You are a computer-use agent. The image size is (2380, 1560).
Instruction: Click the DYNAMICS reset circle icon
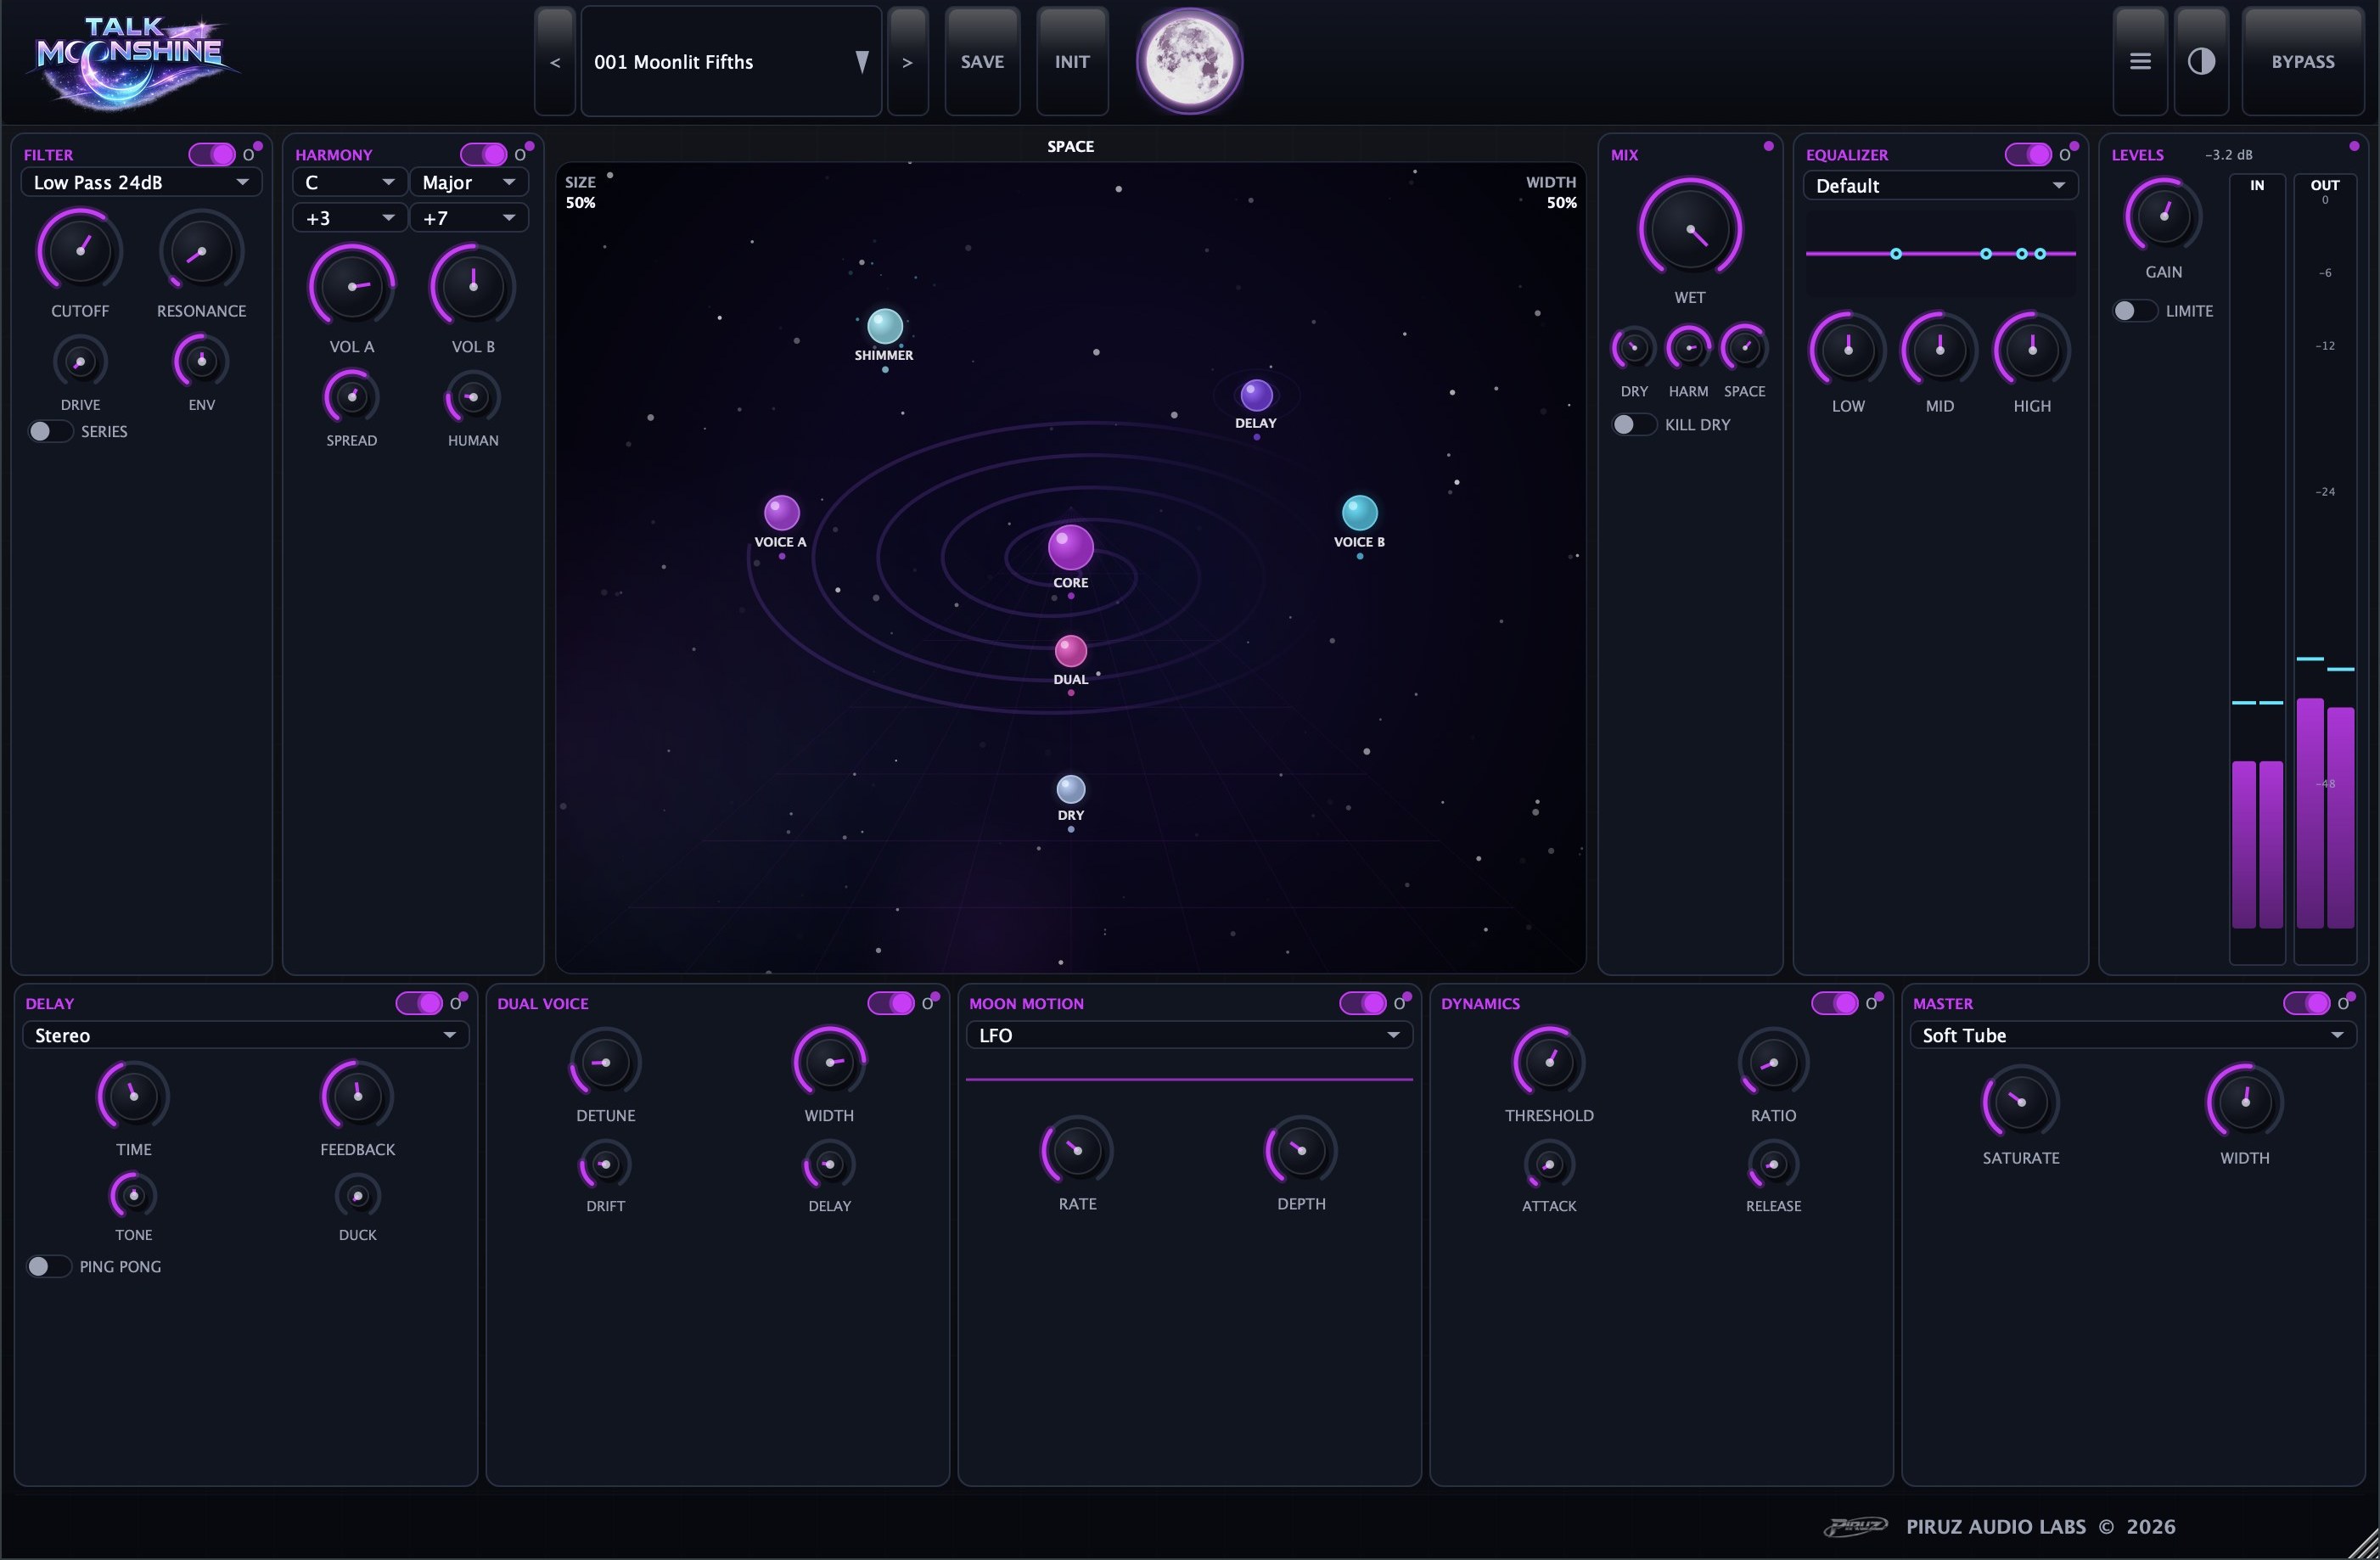[1872, 1003]
